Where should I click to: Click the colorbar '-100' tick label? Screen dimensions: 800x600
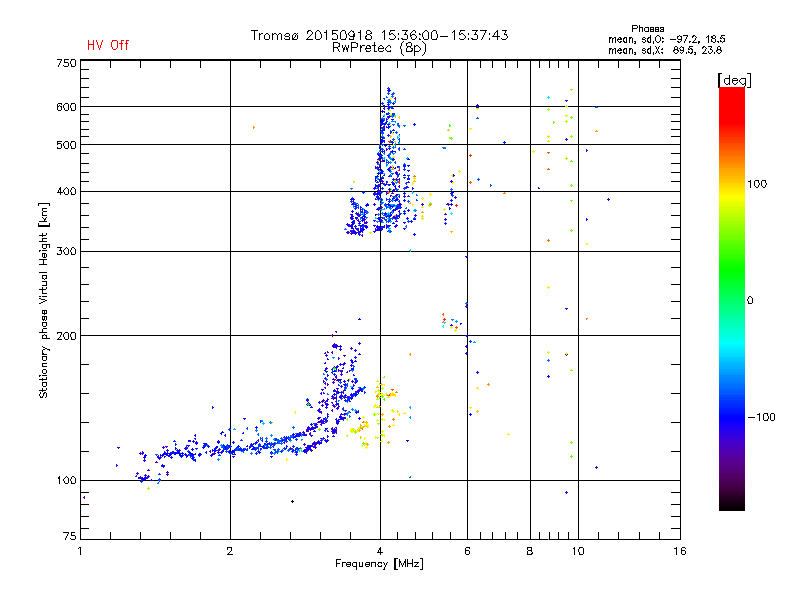[761, 417]
